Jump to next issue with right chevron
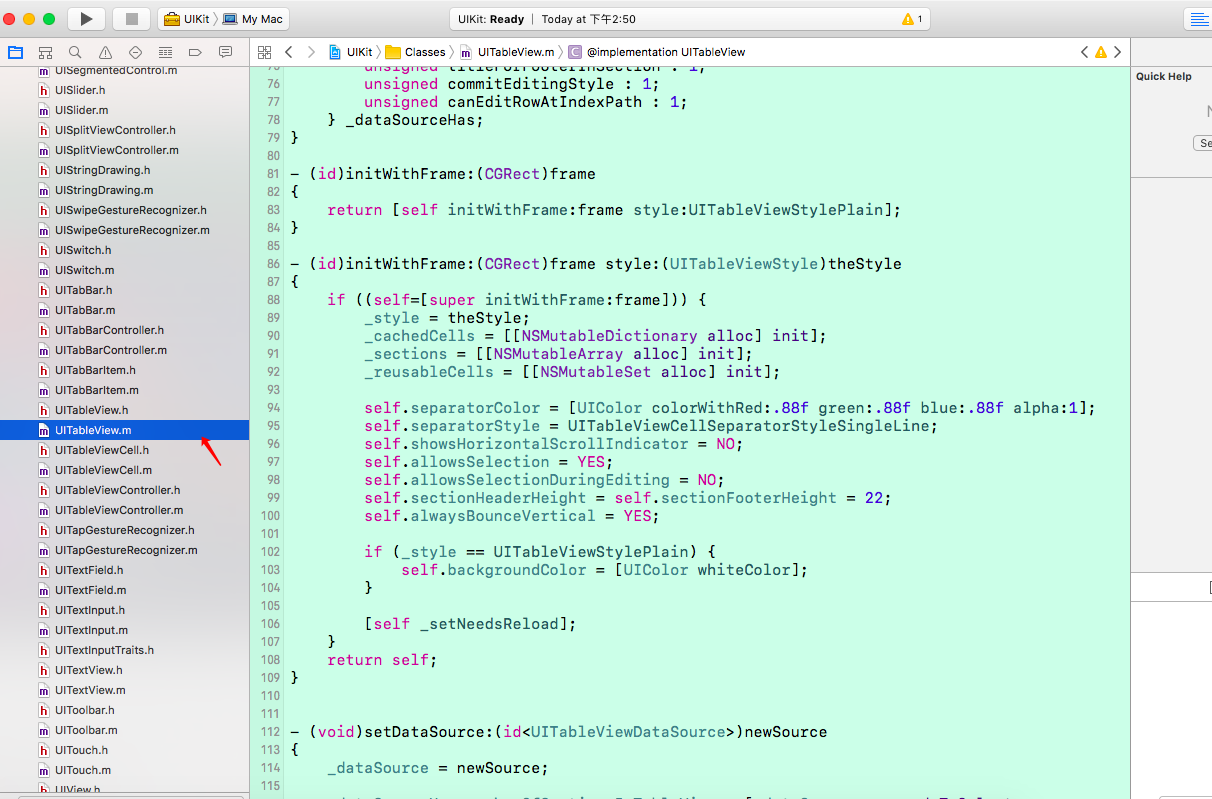Image resolution: width=1212 pixels, height=799 pixels. (x=1117, y=52)
